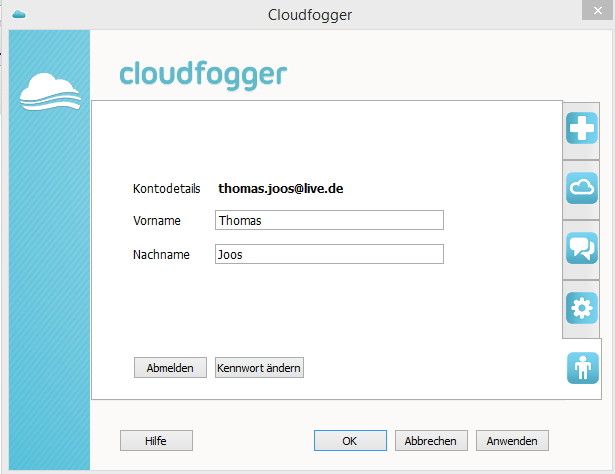Select the person account tab icon
The width and height of the screenshot is (615, 474).
[582, 368]
